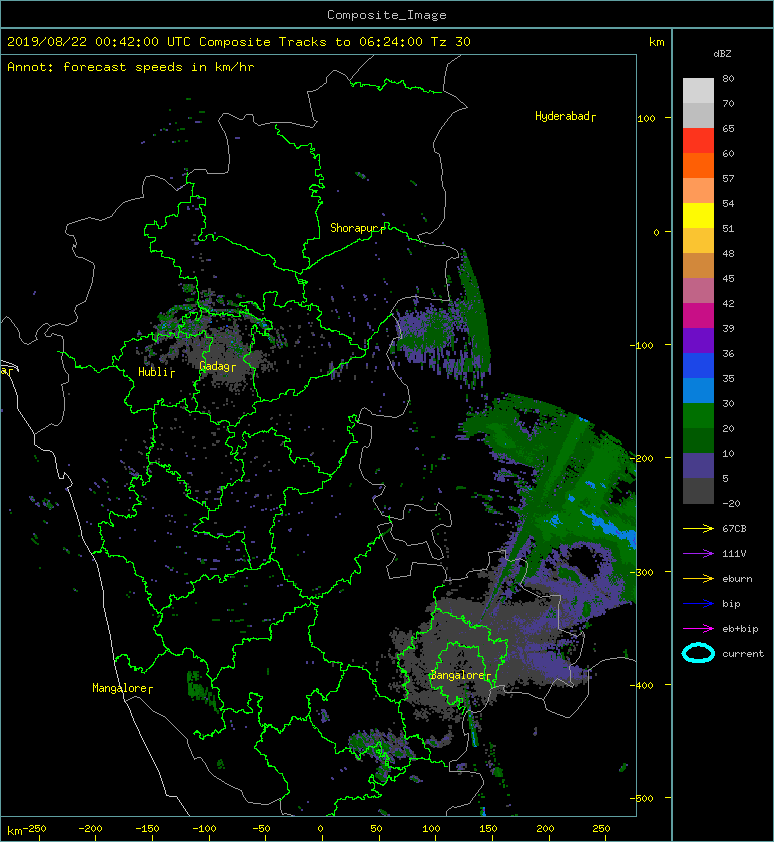This screenshot has width=774, height=842.
Task: Click the Mangalore city label
Action: click(x=122, y=688)
